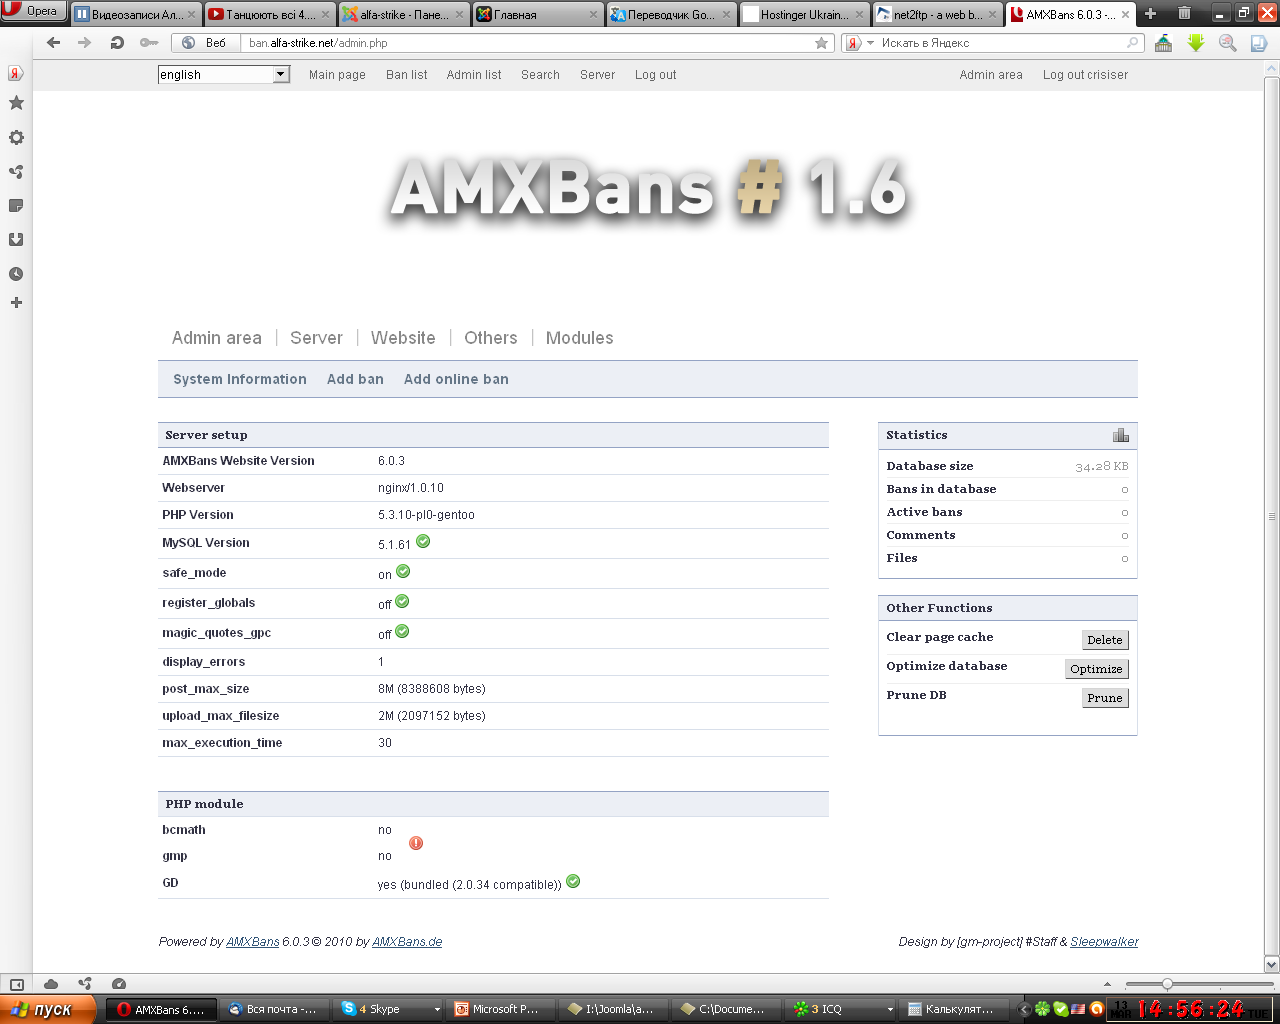Open the zoom magnifier toolbar icon
Image resolution: width=1280 pixels, height=1024 pixels.
pyautogui.click(x=1228, y=43)
